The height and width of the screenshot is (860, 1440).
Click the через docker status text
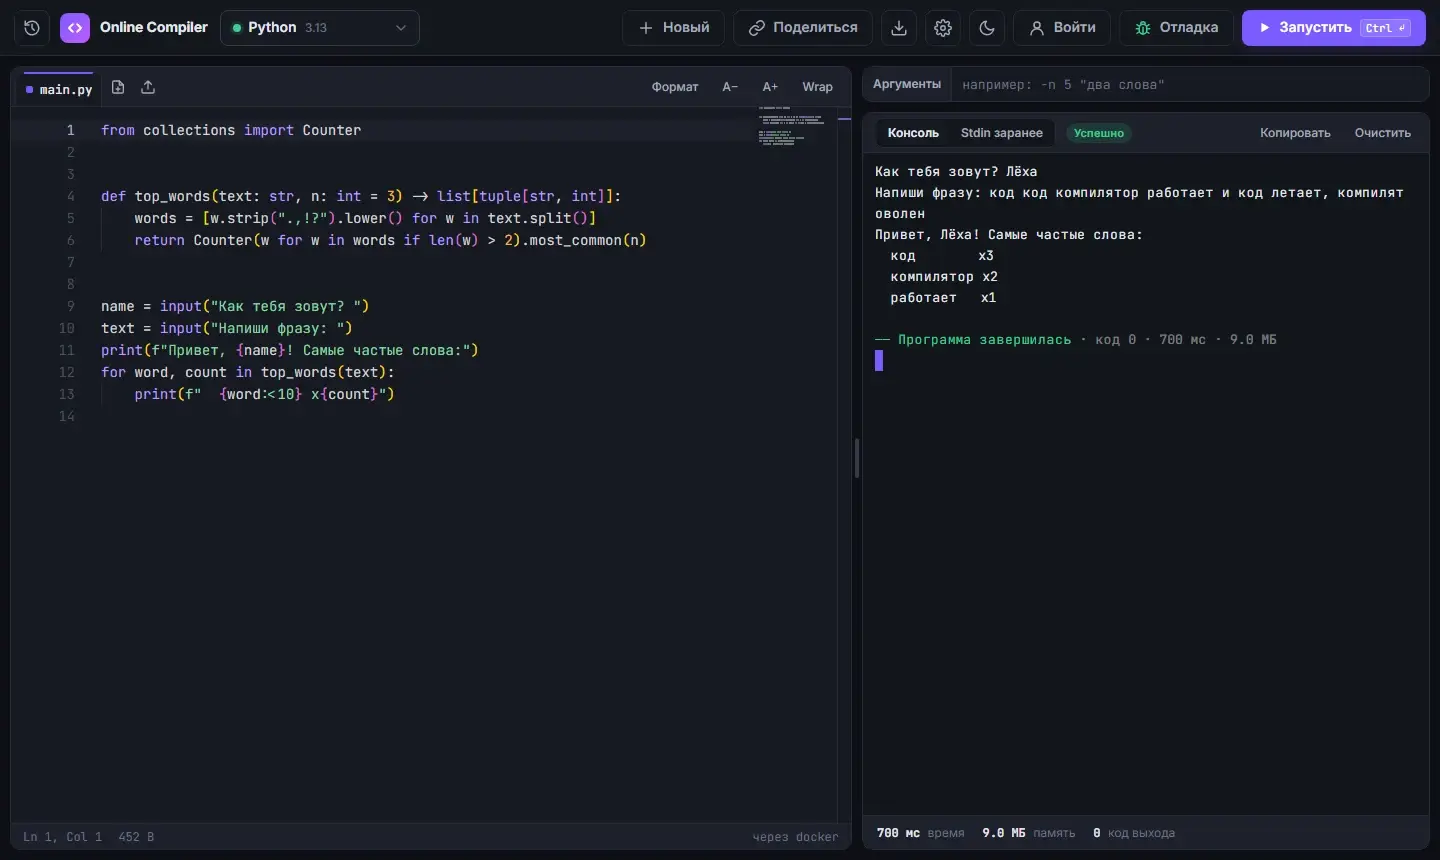pos(796,837)
